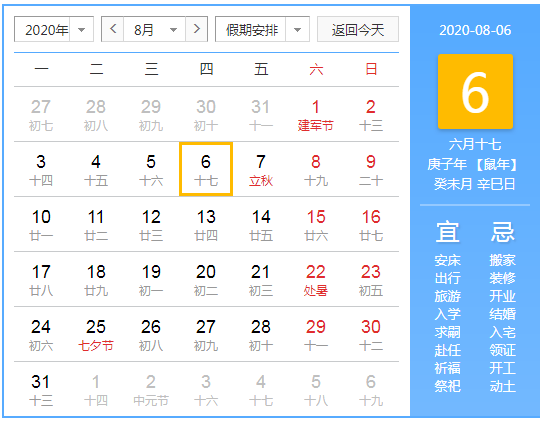546x422 pixels.
Task: Select August 22 处暑 date
Action: click(x=316, y=280)
